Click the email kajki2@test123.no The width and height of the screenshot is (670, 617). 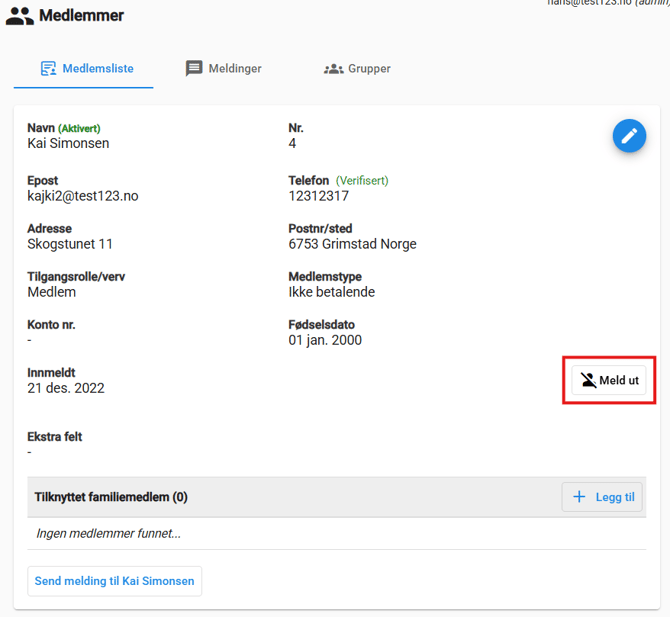click(83, 196)
